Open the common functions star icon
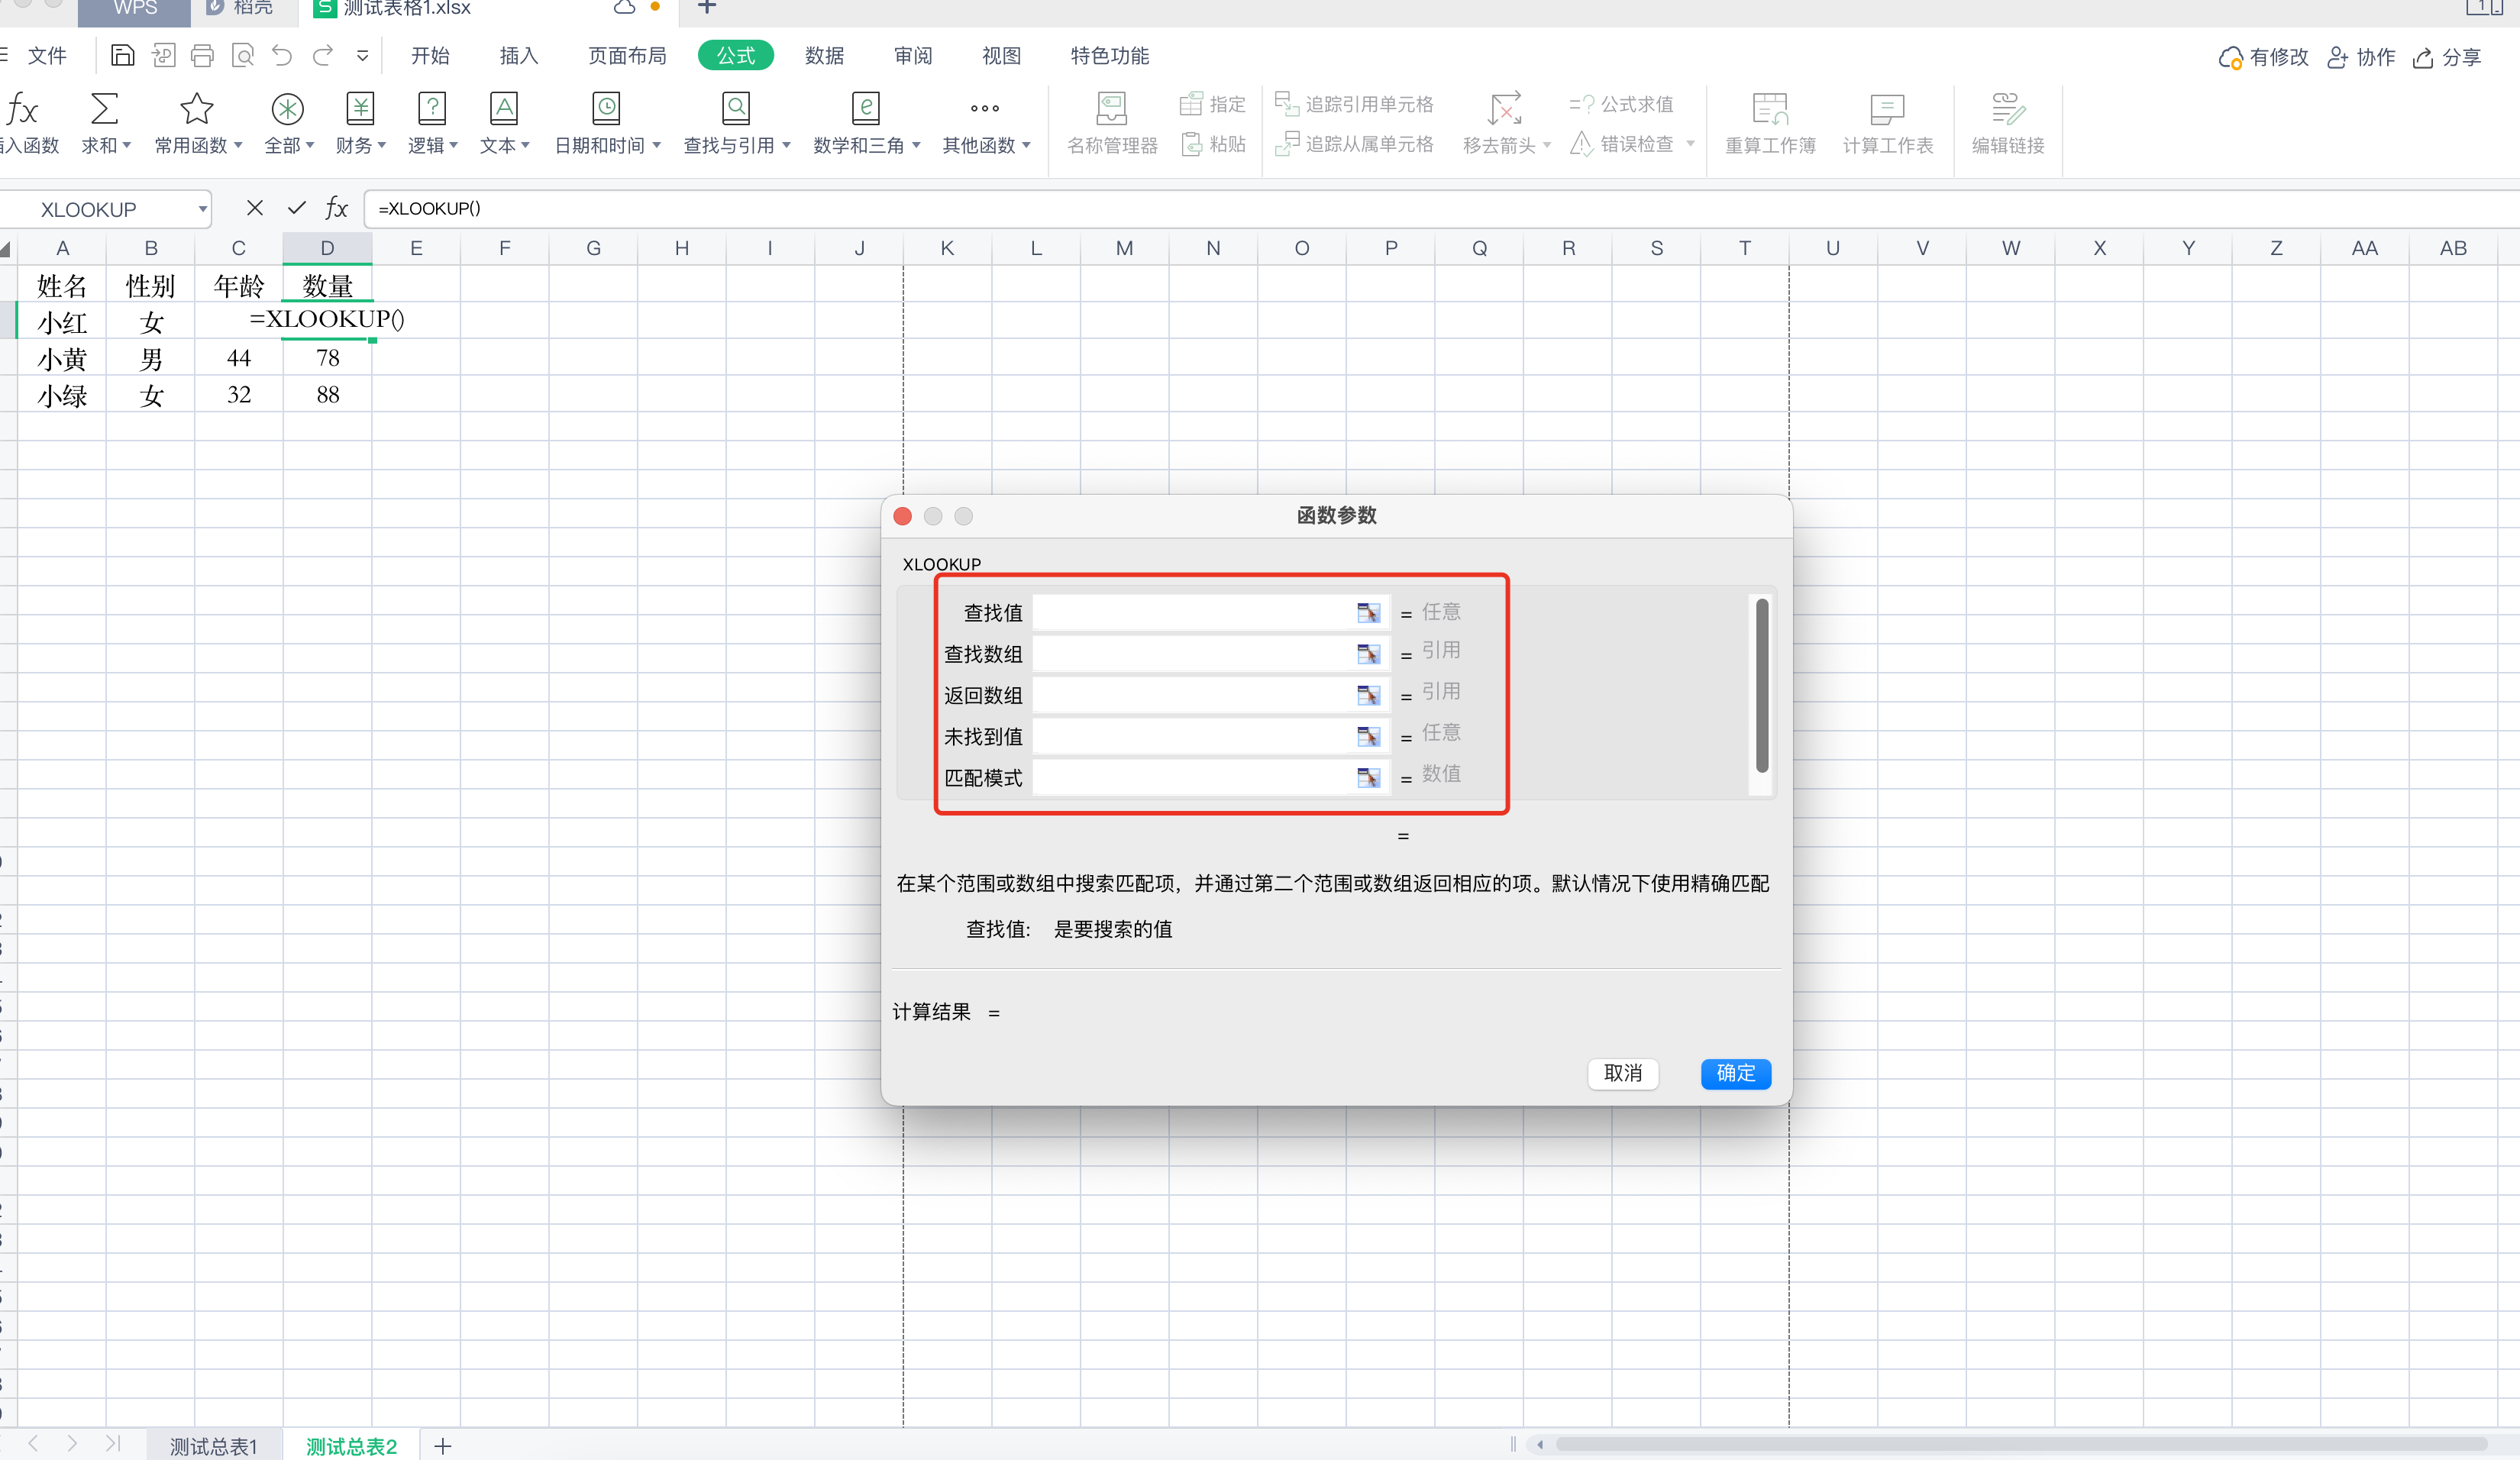This screenshot has height=1460, width=2520. (x=196, y=108)
